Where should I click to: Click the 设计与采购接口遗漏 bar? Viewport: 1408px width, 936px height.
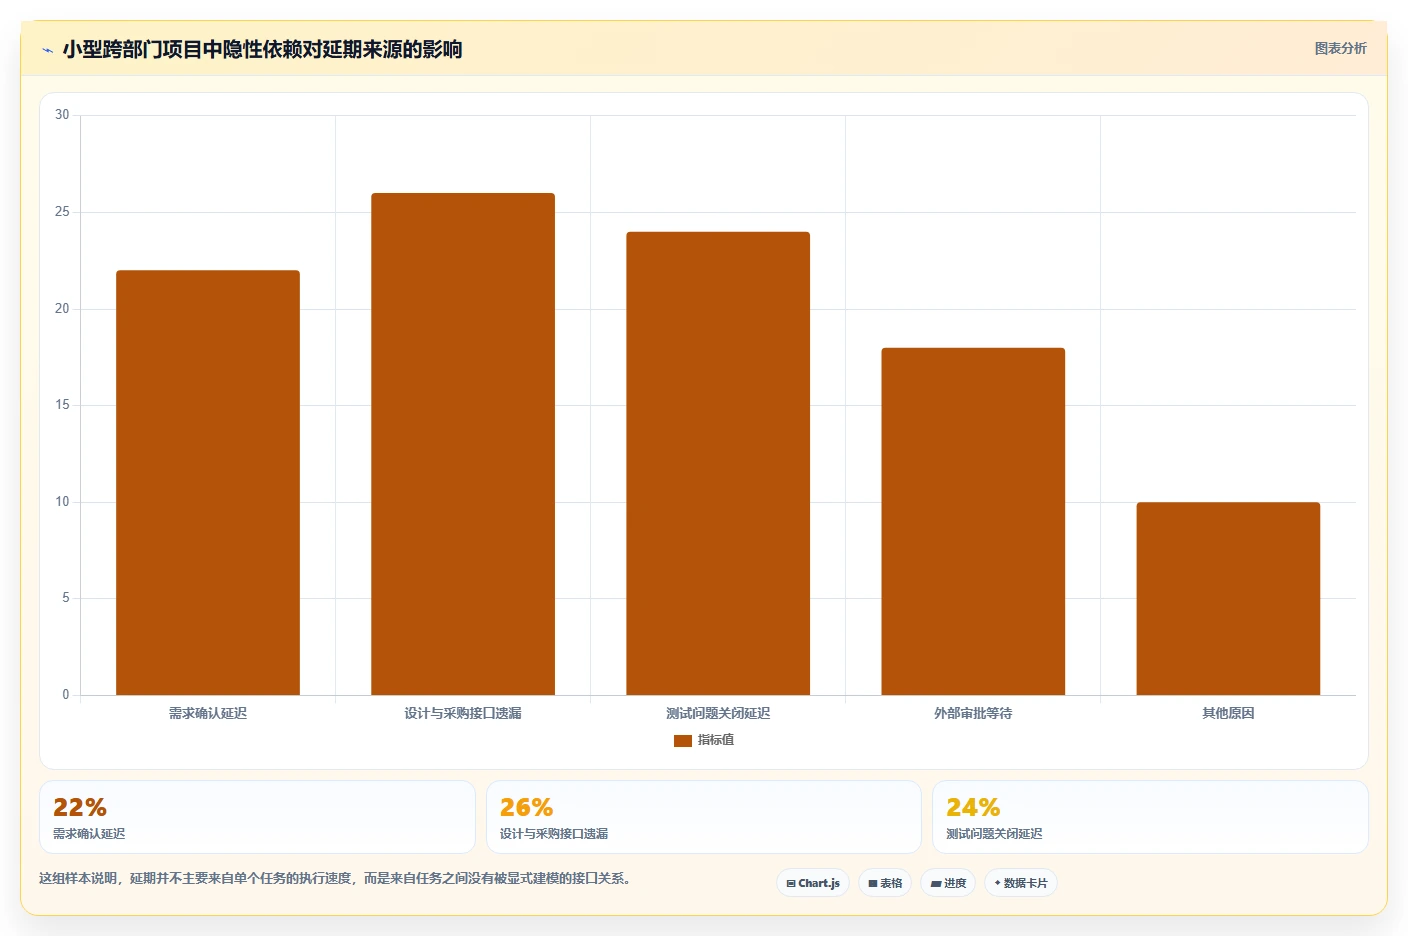click(463, 444)
